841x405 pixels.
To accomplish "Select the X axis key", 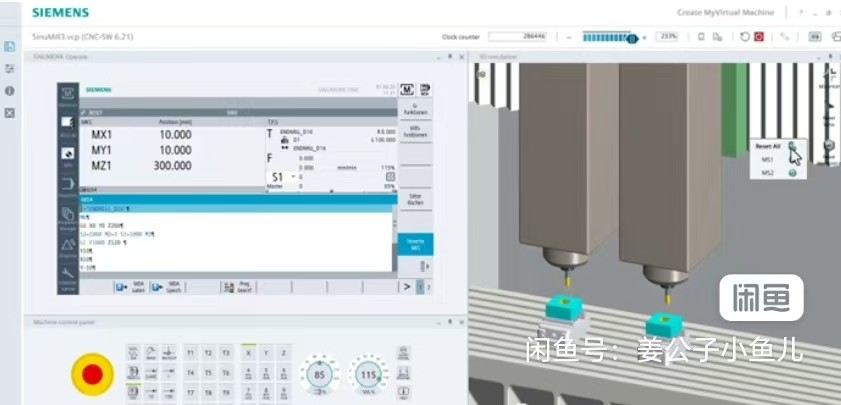I will [248, 353].
